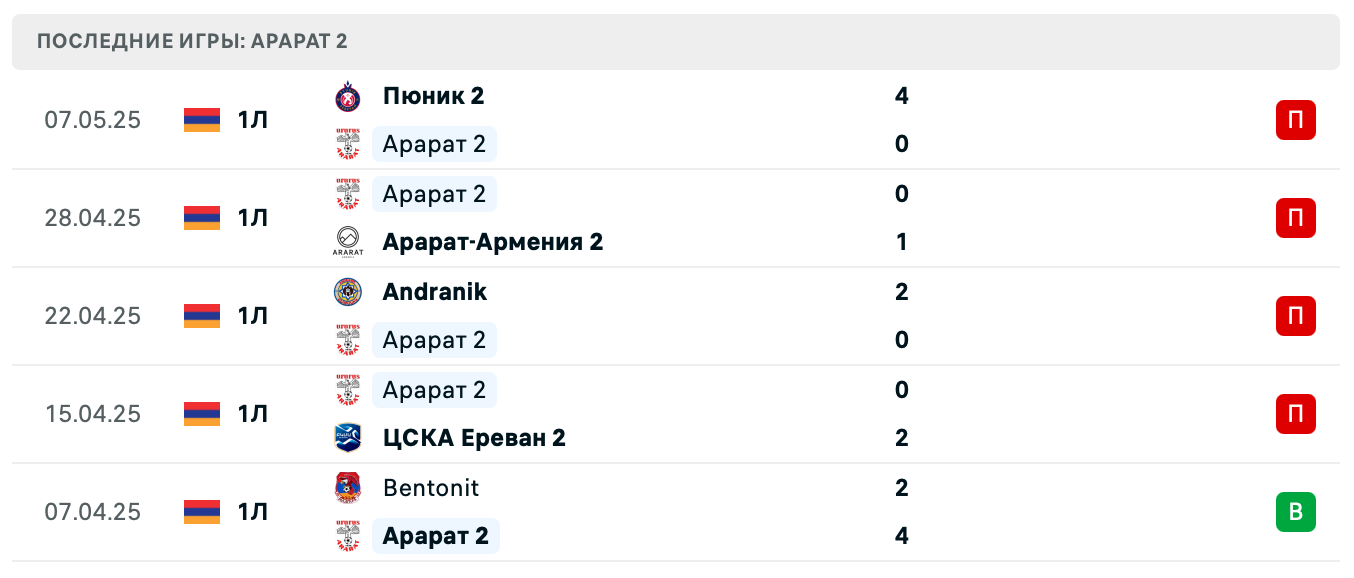Select the Арарат-Армения 2 club logo

tap(347, 242)
